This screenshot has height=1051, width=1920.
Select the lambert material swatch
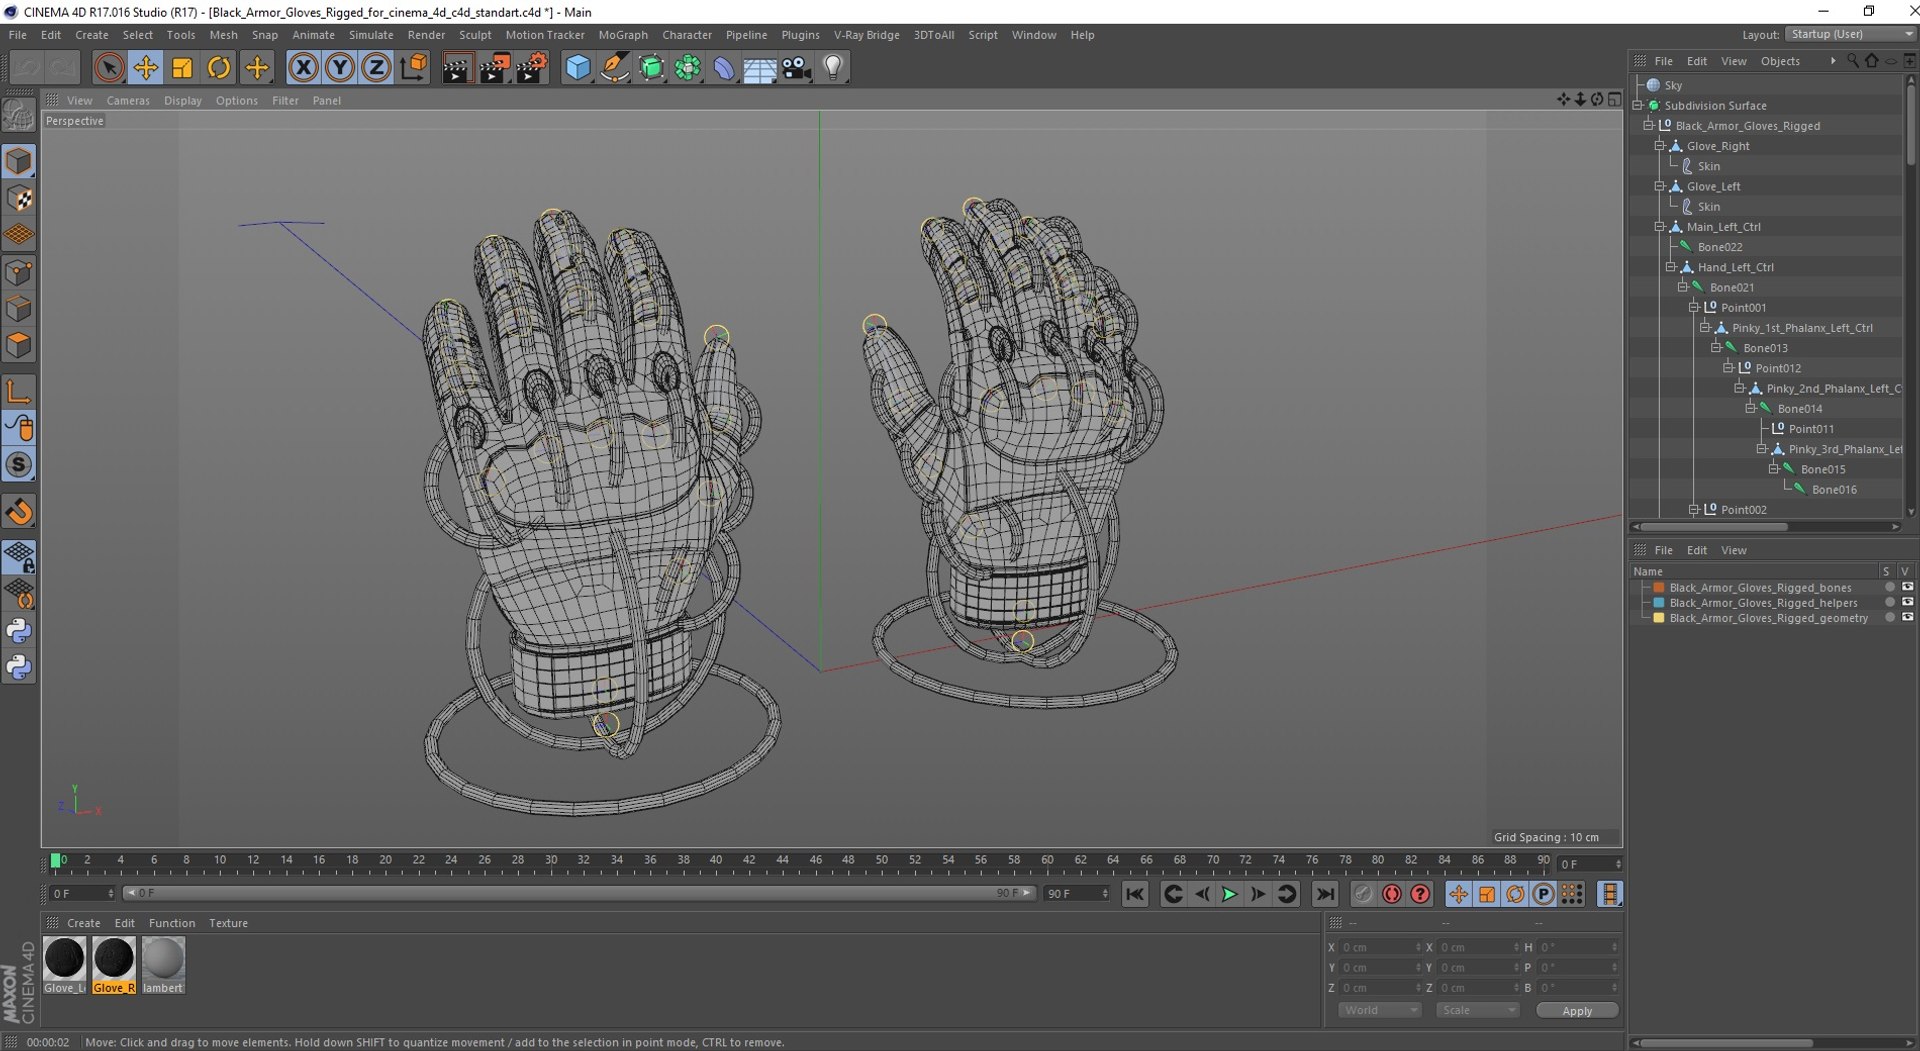click(163, 965)
